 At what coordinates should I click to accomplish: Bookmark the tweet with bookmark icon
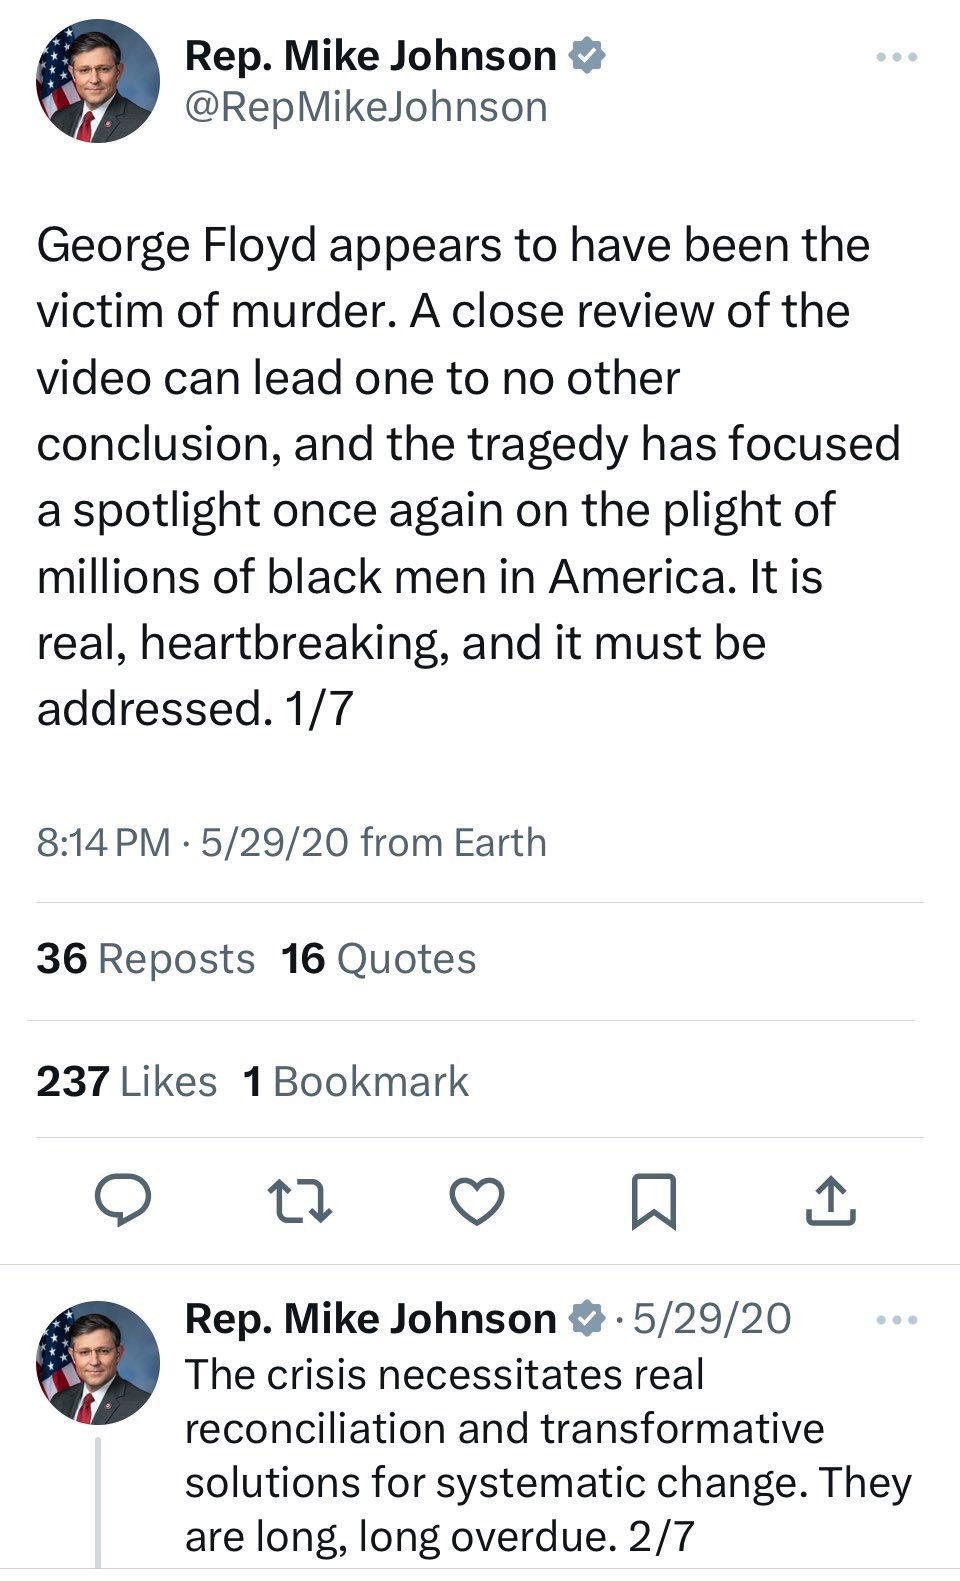(654, 1201)
